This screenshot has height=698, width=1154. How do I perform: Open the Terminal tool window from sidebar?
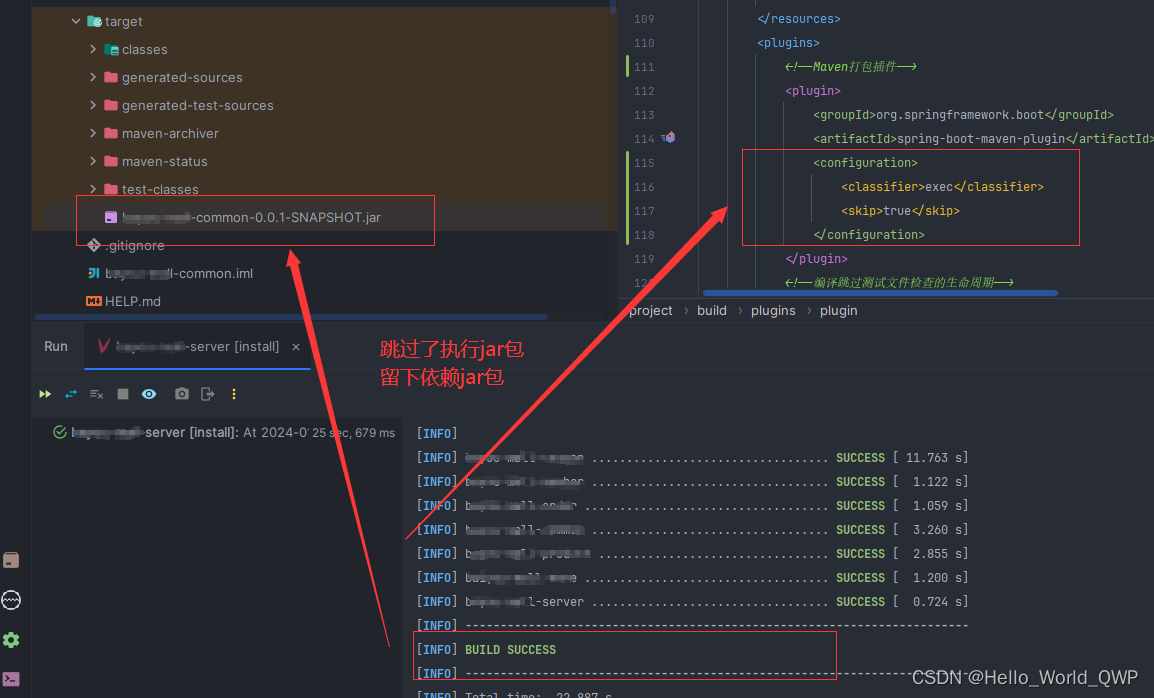tap(12, 679)
